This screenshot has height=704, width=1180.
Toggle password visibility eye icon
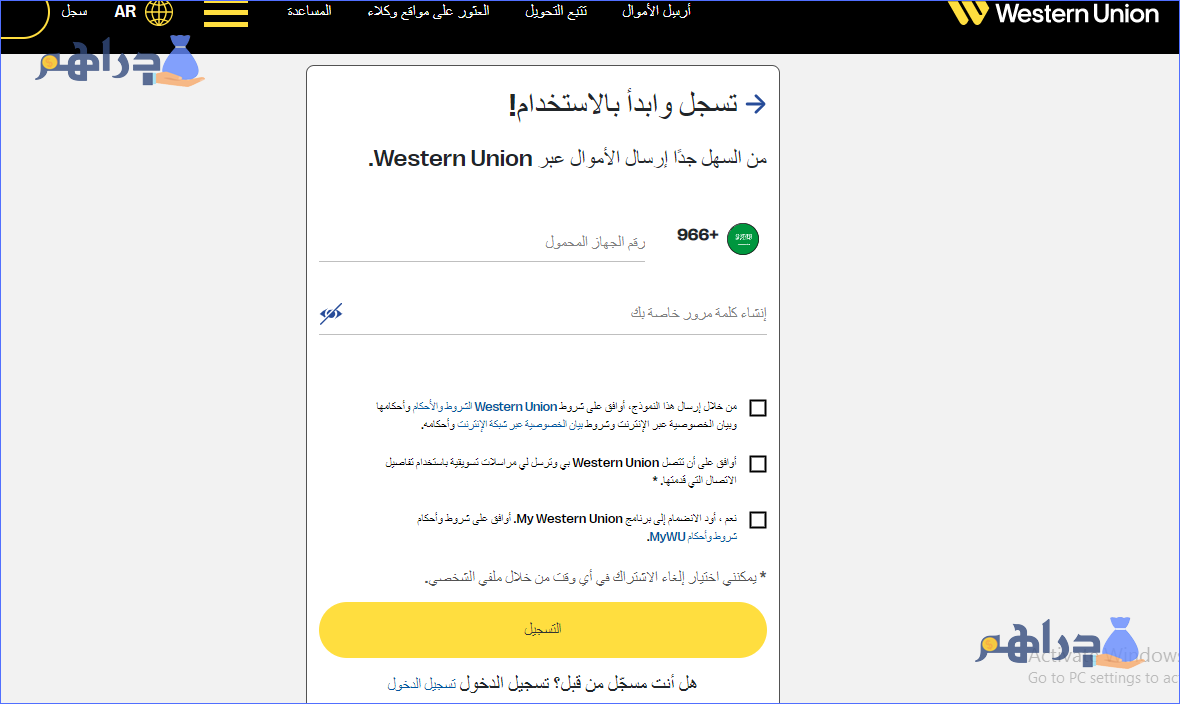coord(331,313)
